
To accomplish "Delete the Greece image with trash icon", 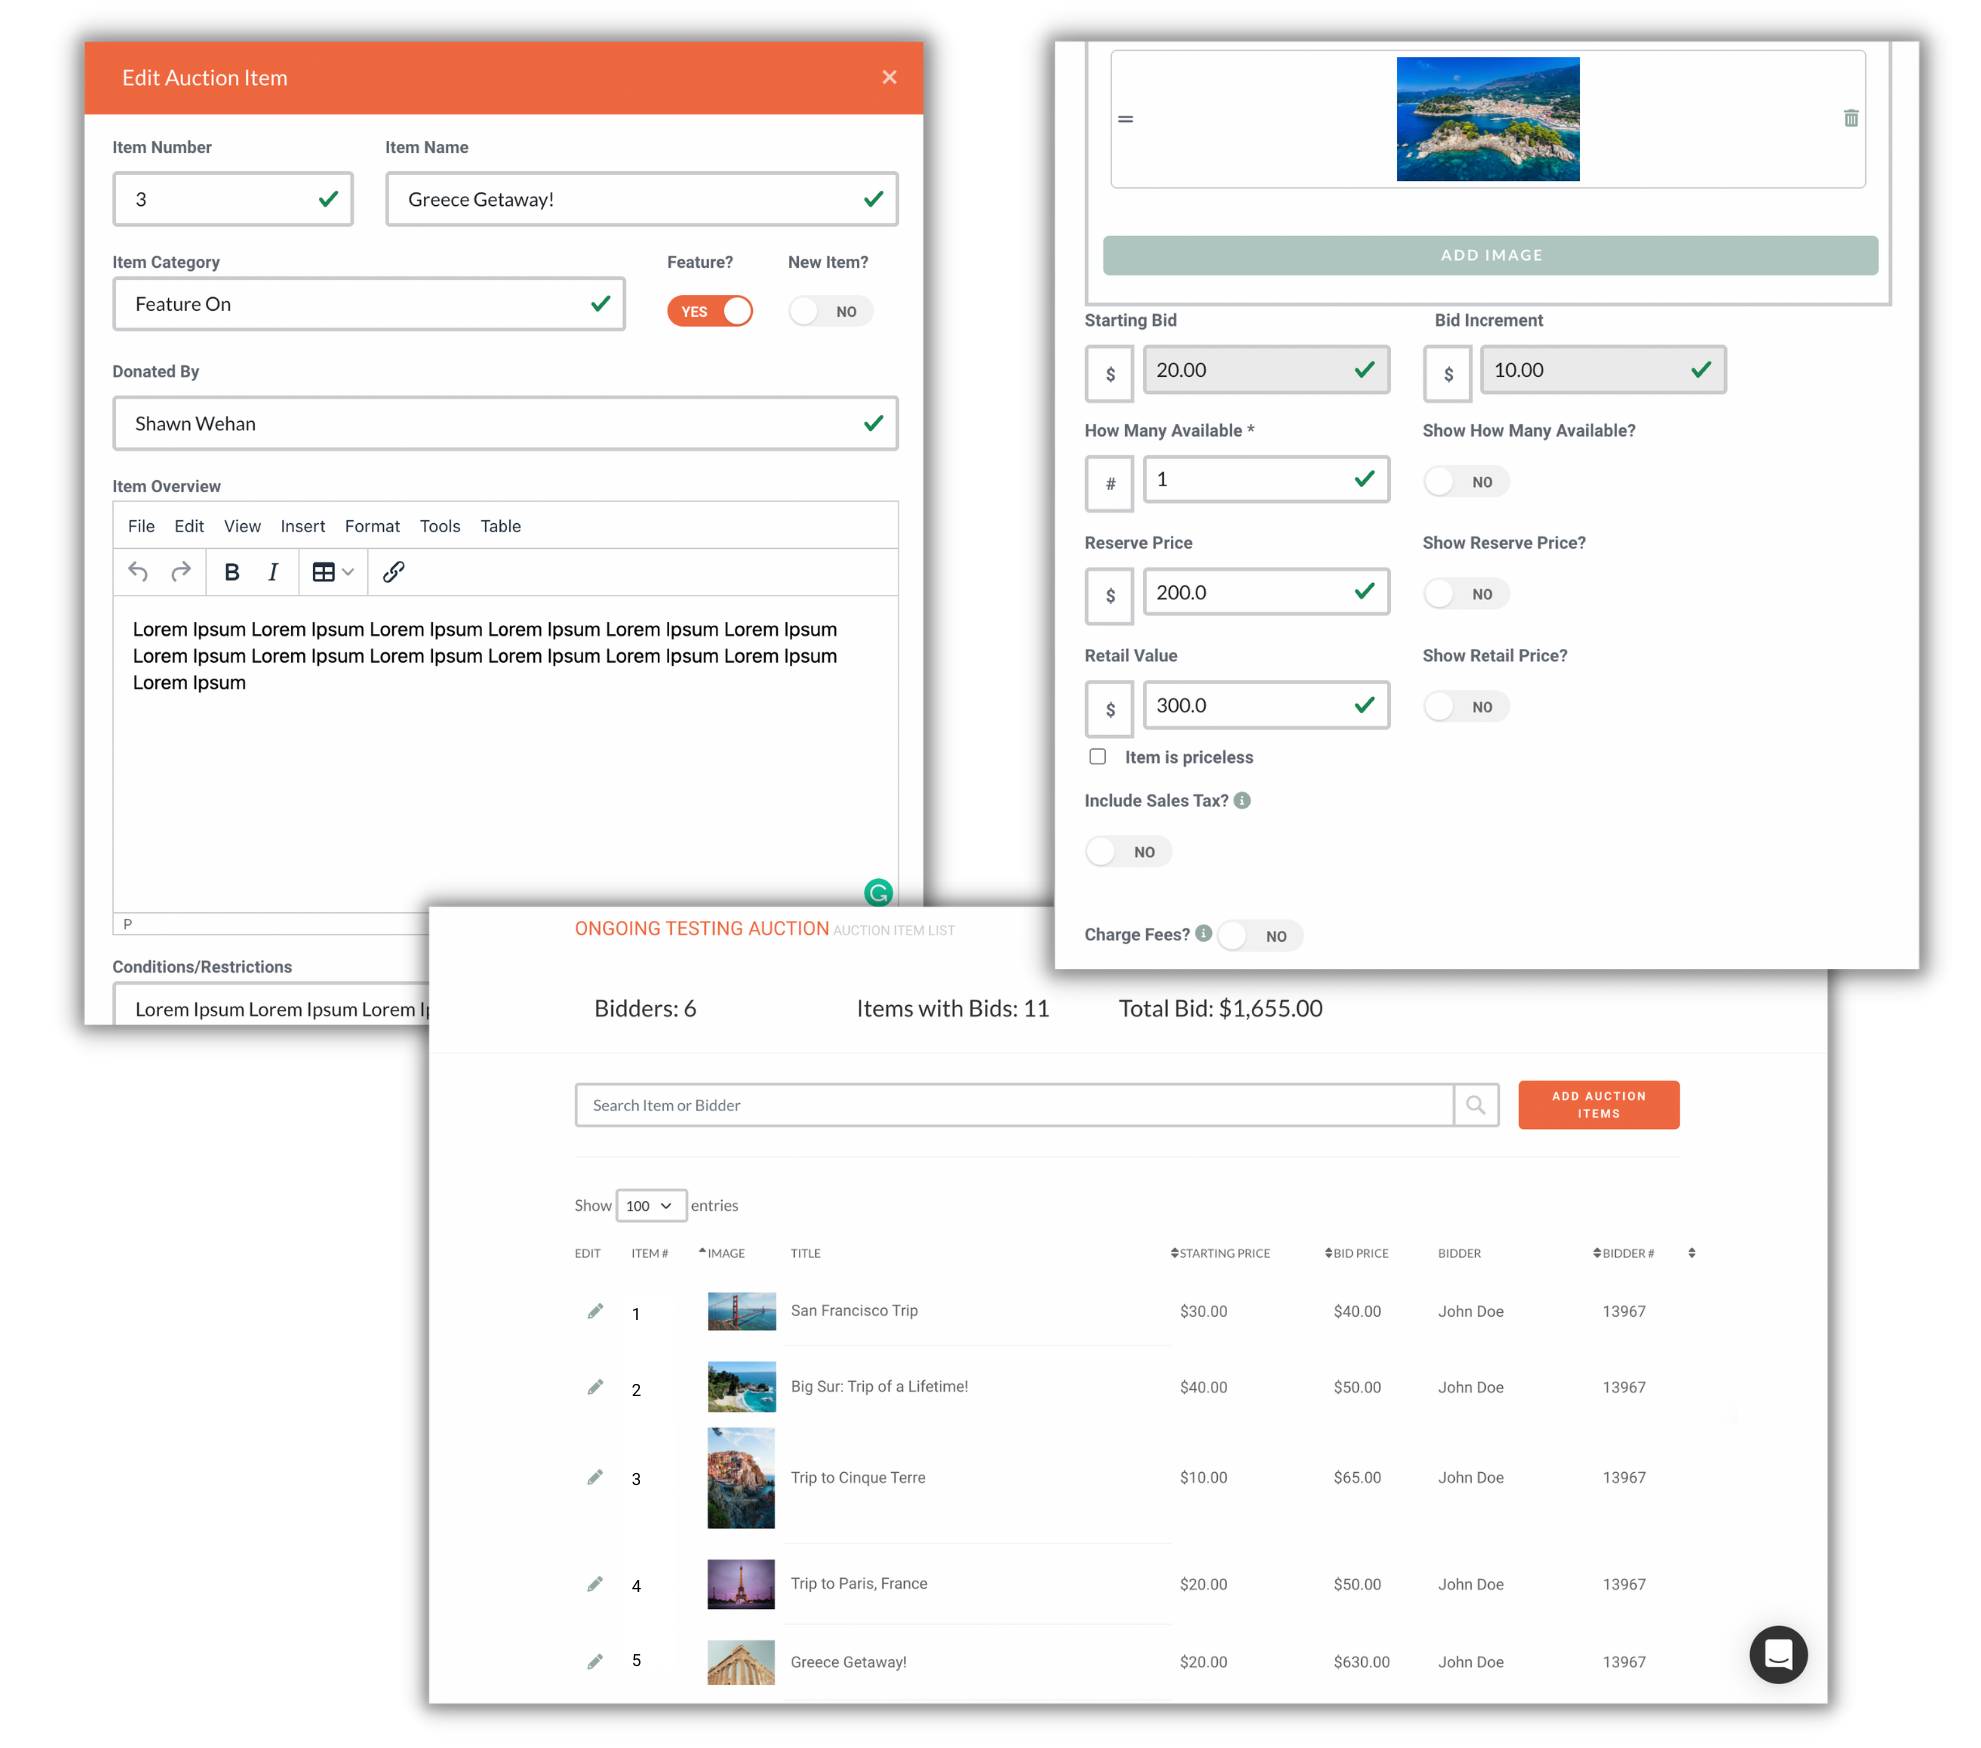I will [1851, 118].
